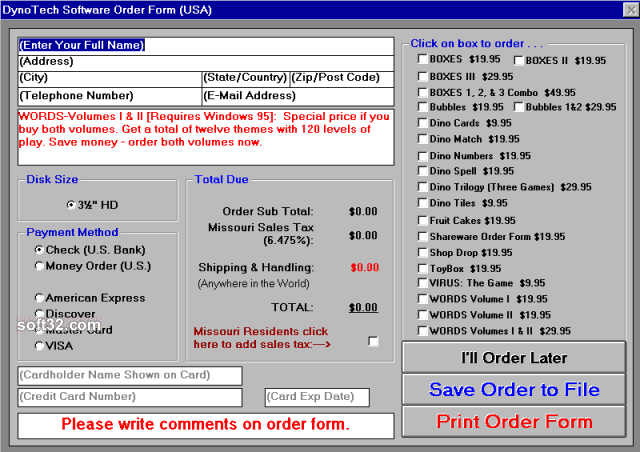Tick ToyBox $19.95 checkbox
Viewport: 640px width, 452px height.
coord(422,269)
